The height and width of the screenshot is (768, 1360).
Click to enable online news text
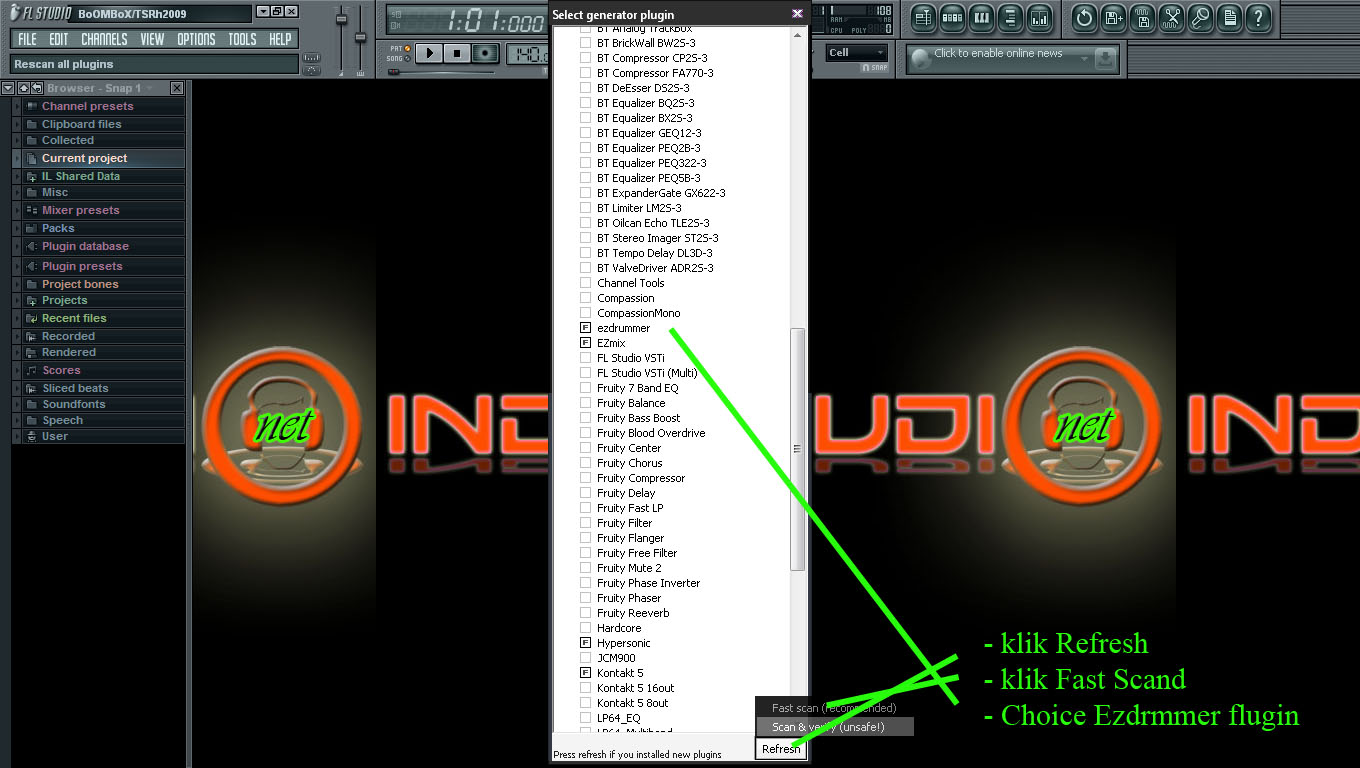[998, 53]
